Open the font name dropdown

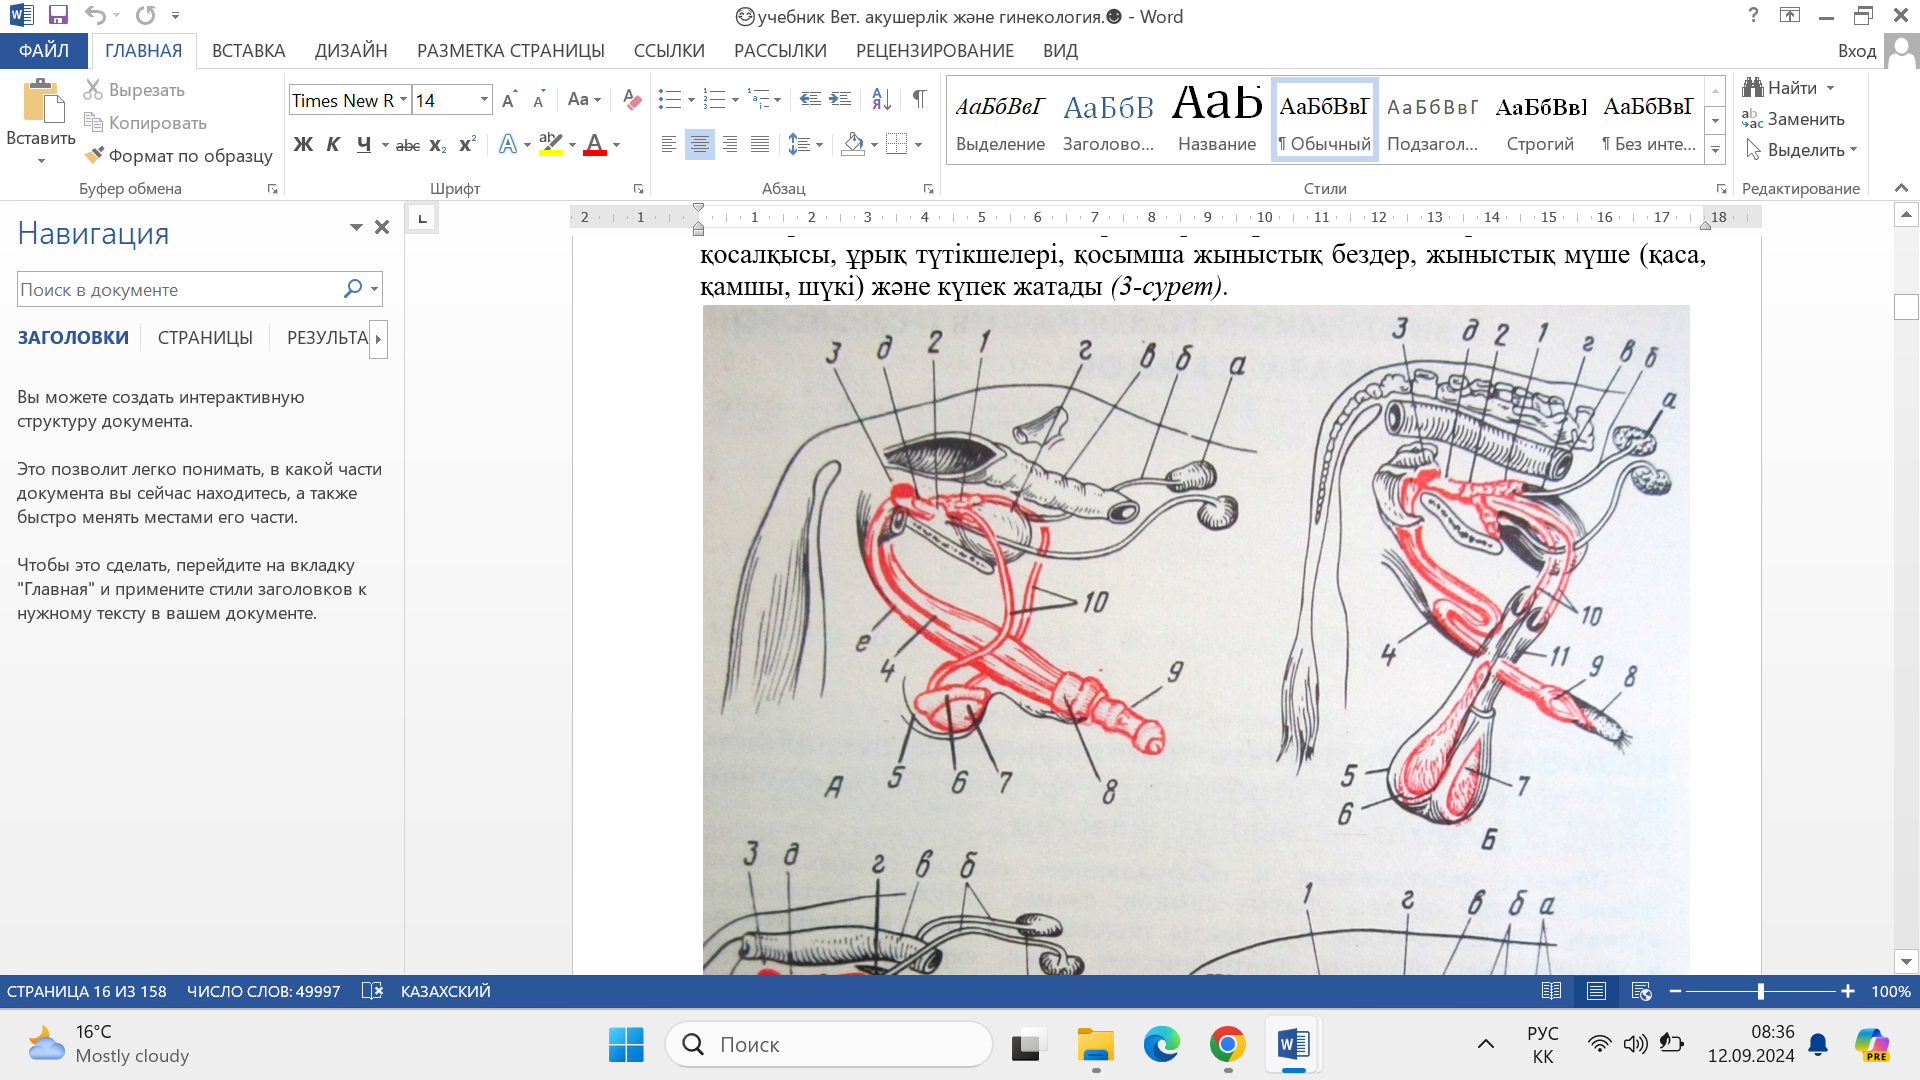403,99
